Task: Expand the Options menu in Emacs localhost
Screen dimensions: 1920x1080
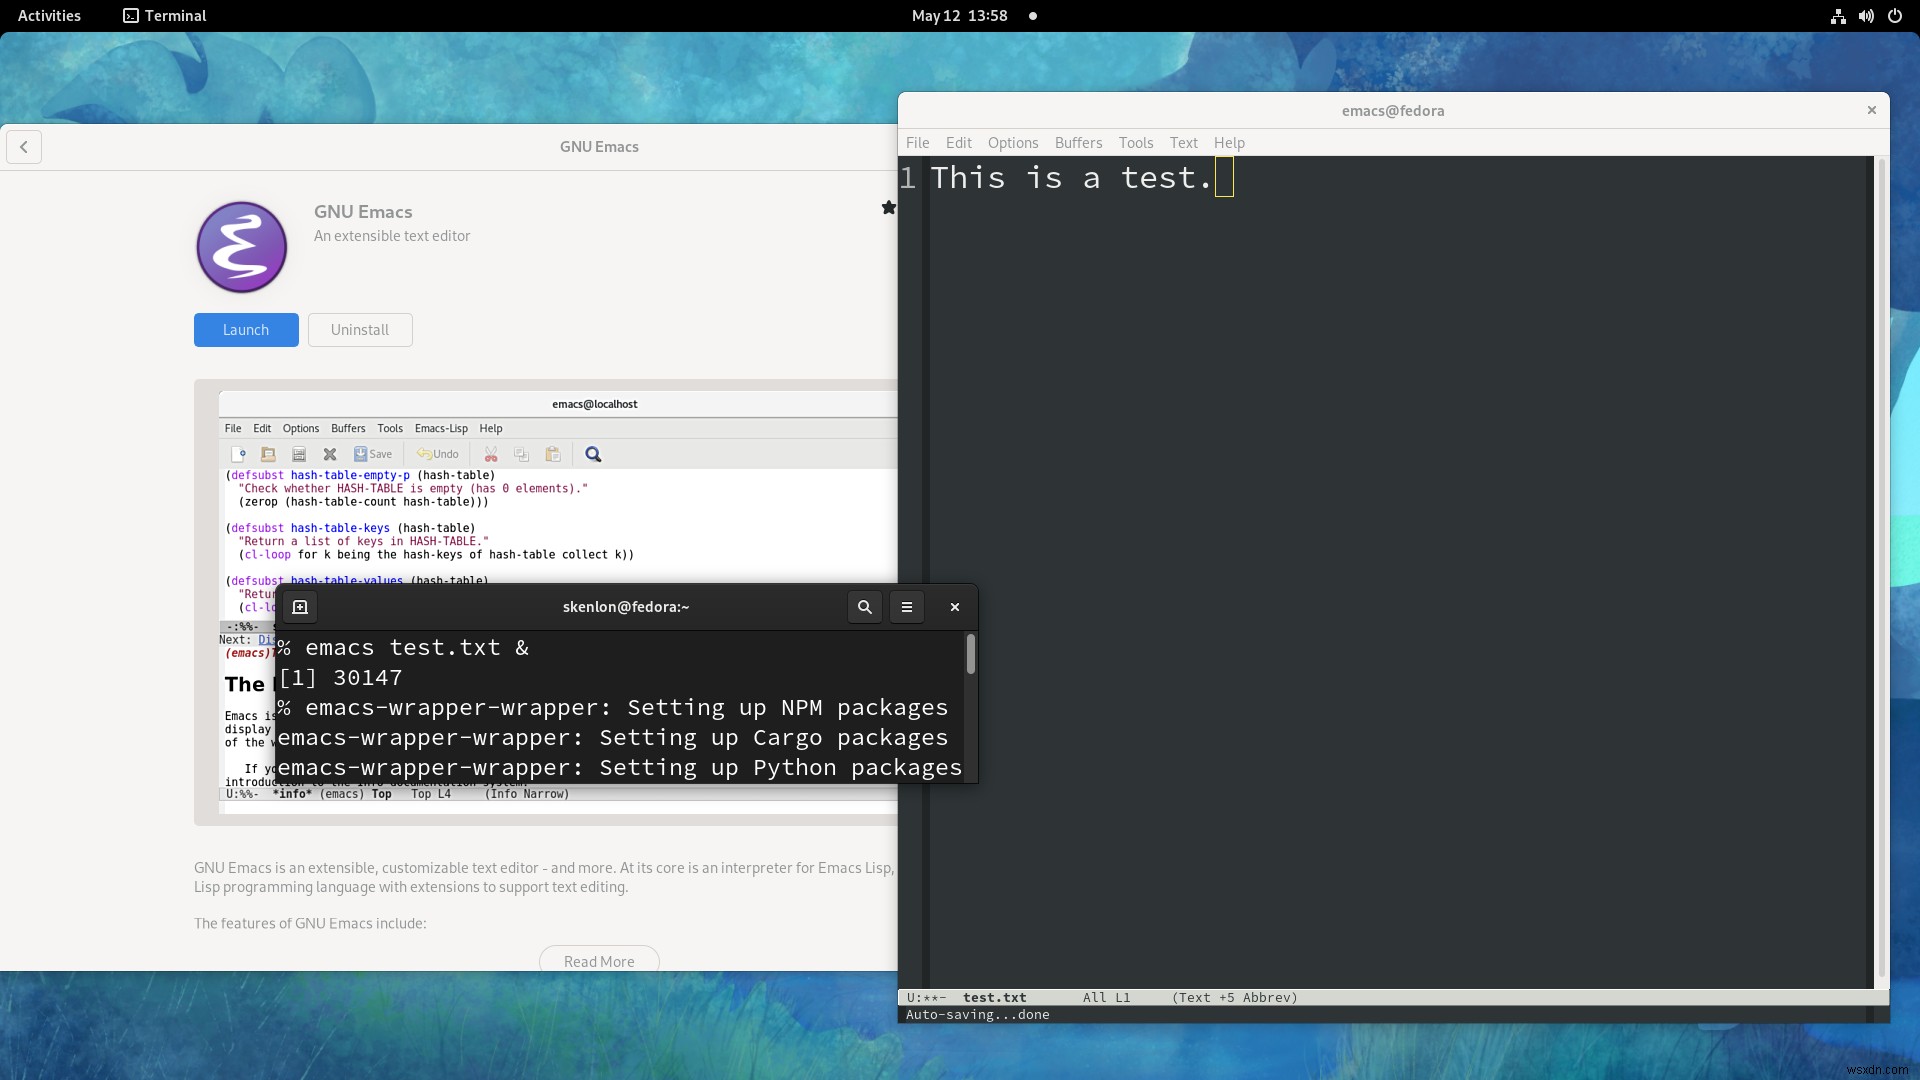Action: (x=301, y=427)
